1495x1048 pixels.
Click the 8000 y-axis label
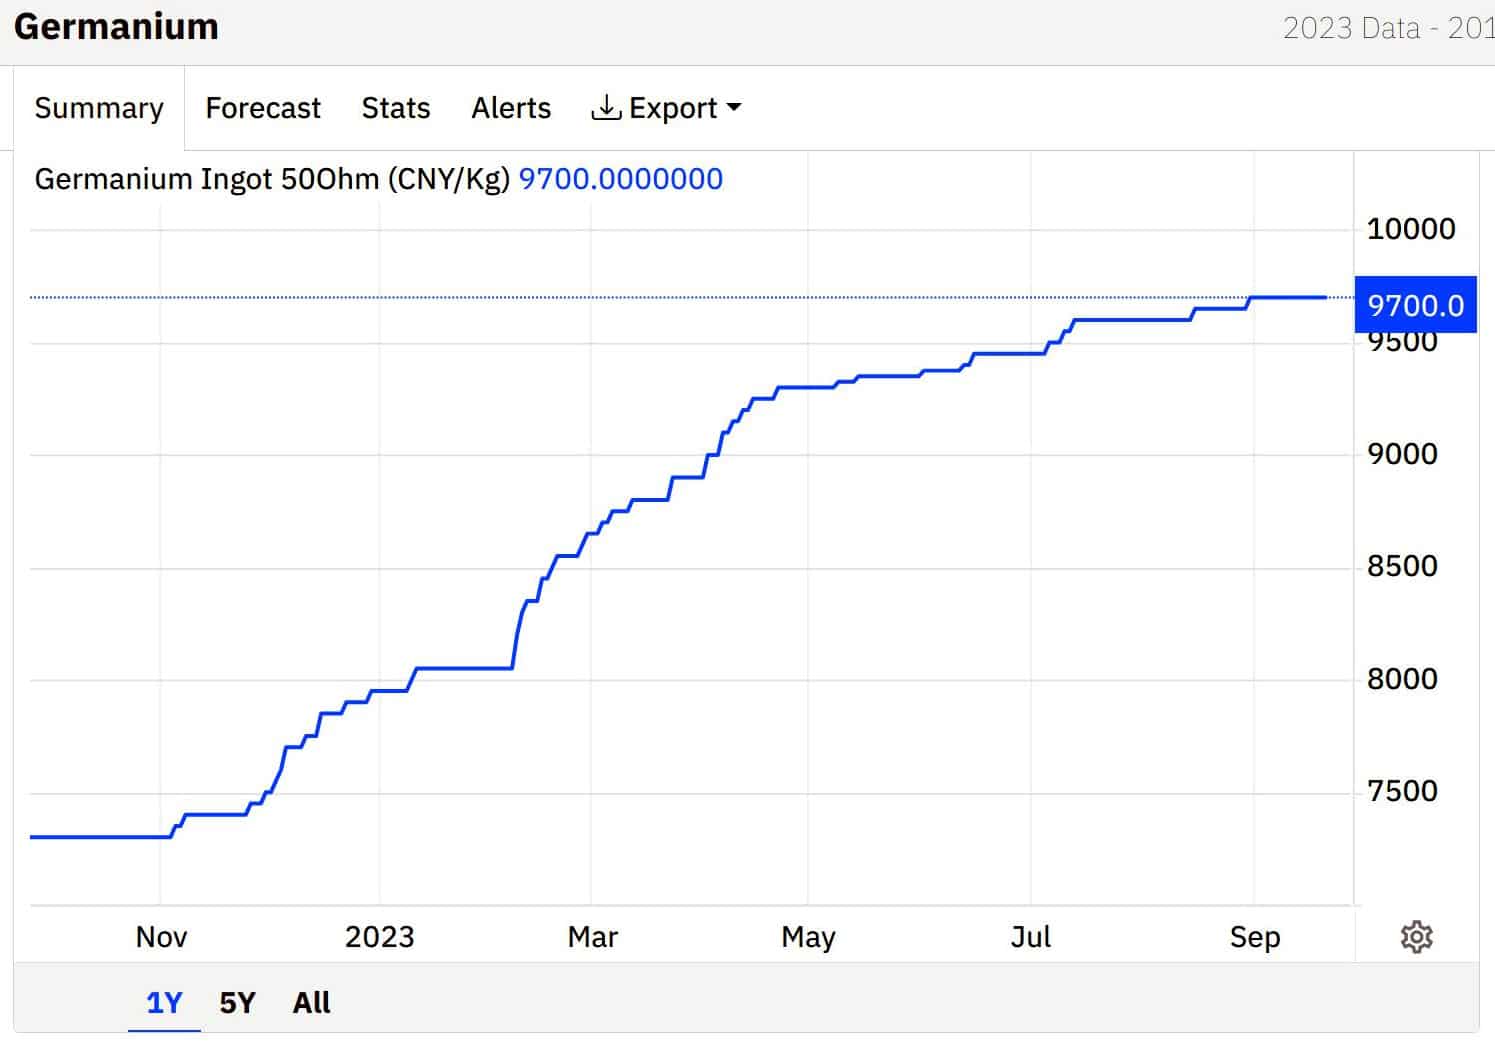tap(1402, 679)
